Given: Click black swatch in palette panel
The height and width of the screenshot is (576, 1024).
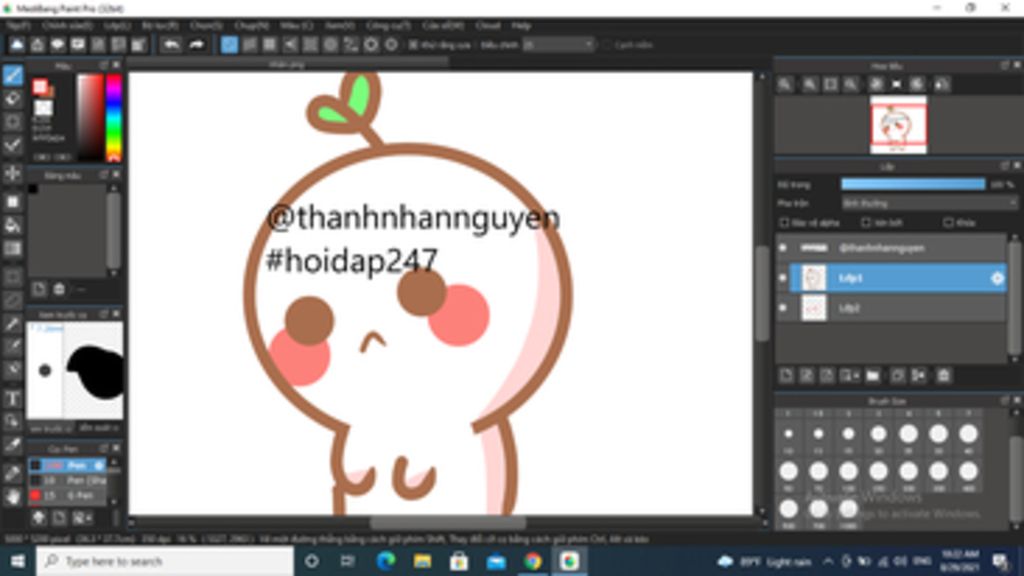Looking at the screenshot, I should point(33,189).
